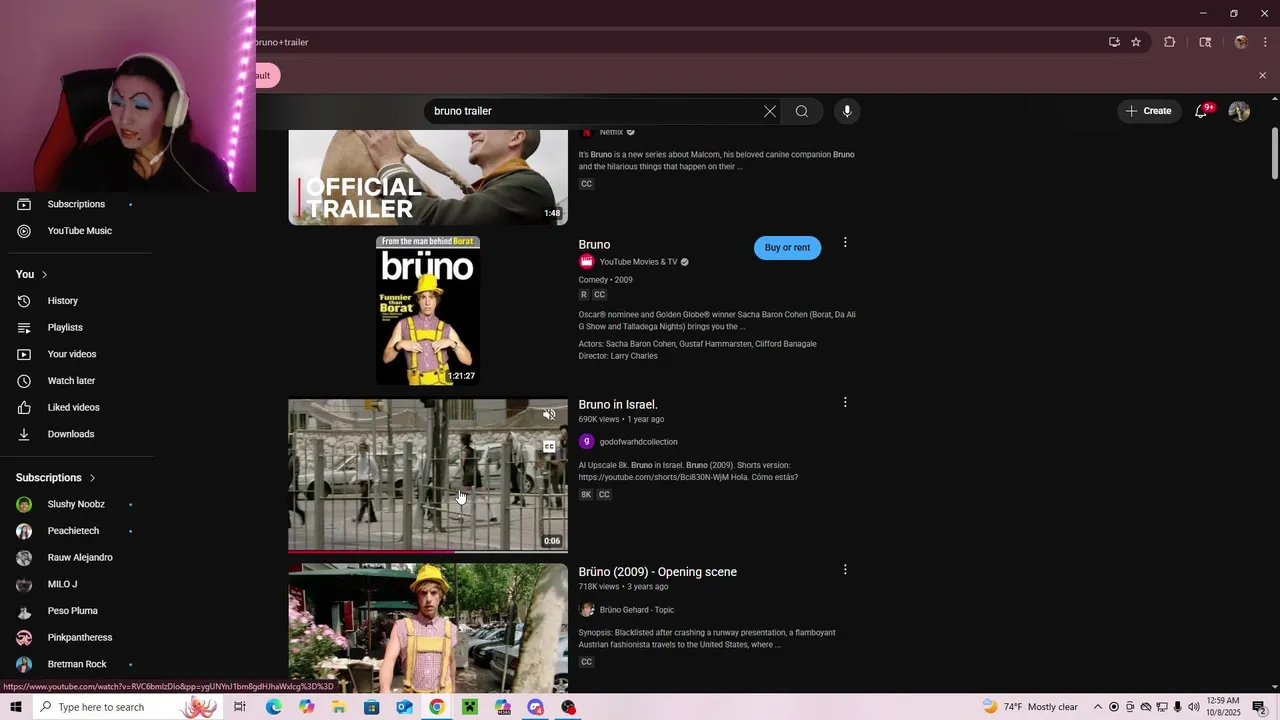The width and height of the screenshot is (1280, 720).
Task: Go to Subscriptions in the sidebar
Action: click(x=76, y=204)
